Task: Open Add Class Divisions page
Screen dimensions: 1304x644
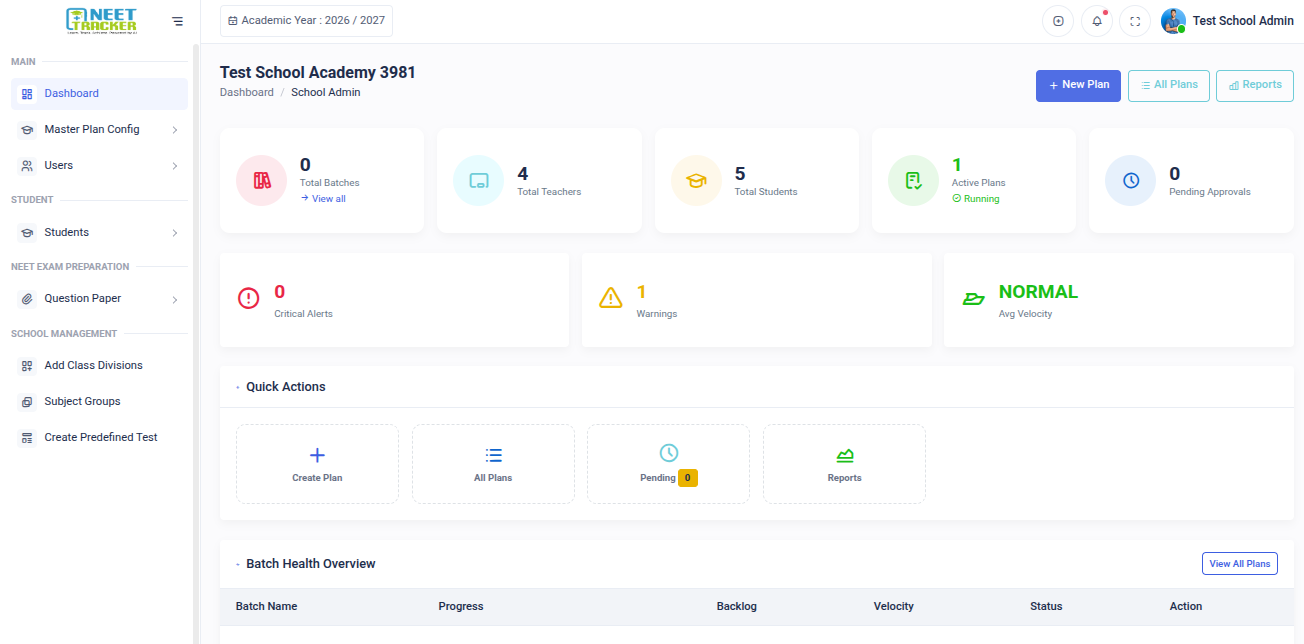Action: [99, 366]
